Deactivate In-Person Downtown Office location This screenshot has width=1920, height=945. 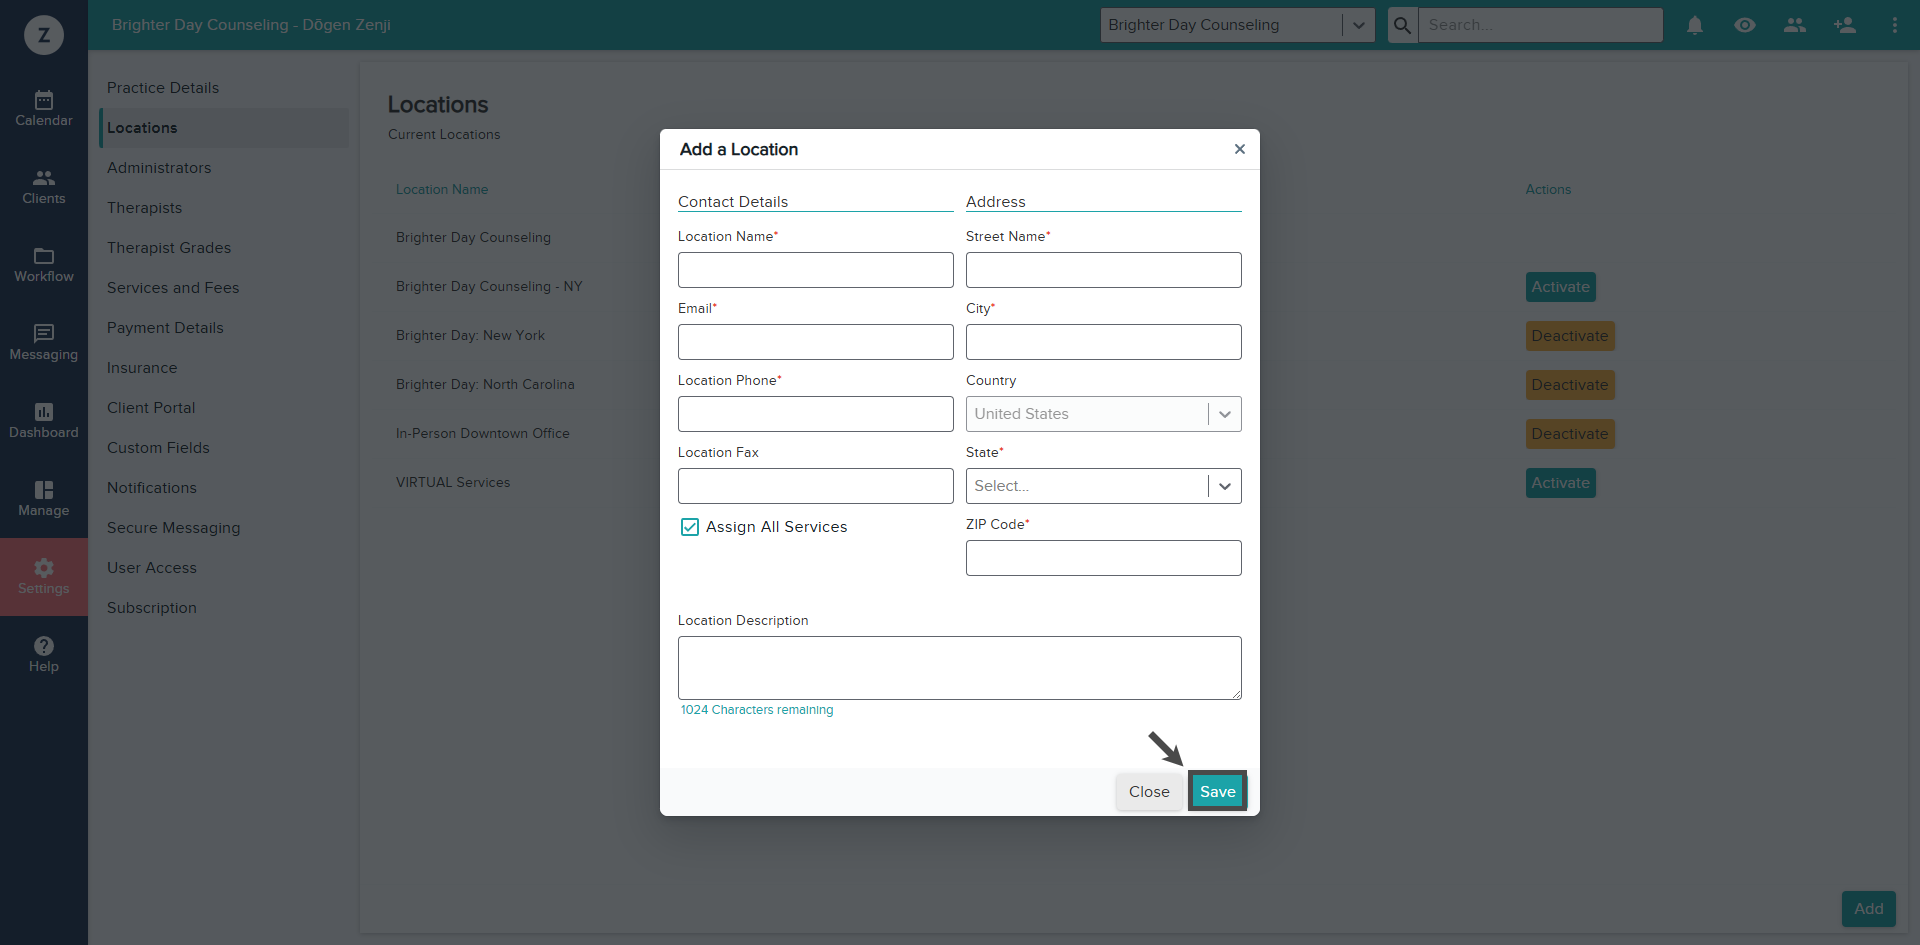(x=1570, y=434)
